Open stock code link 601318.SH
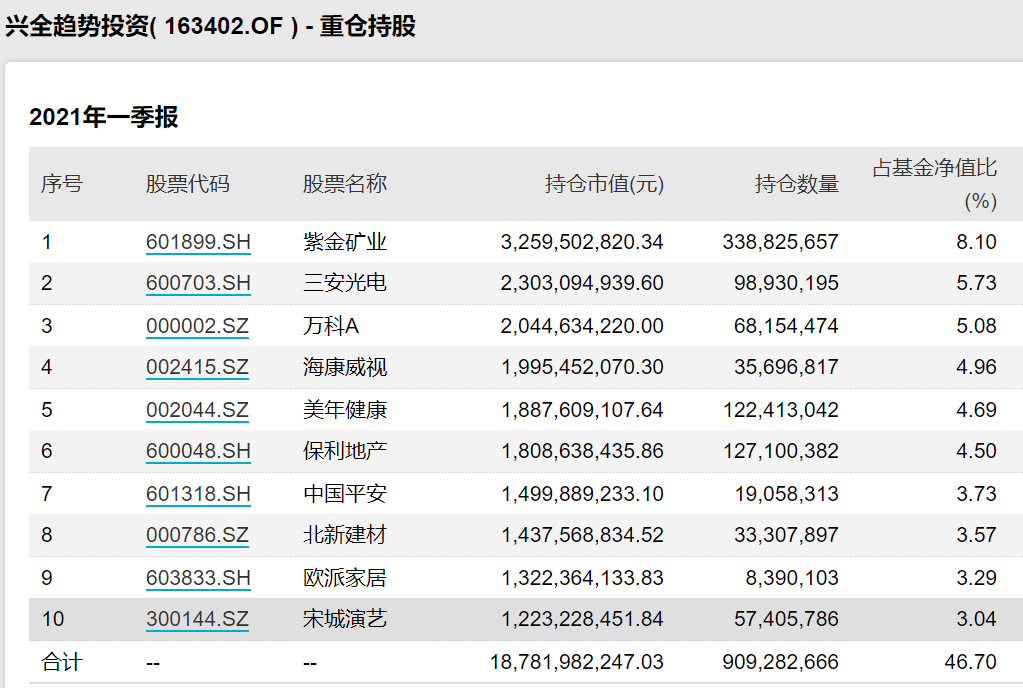This screenshot has height=688, width=1023. 198,494
